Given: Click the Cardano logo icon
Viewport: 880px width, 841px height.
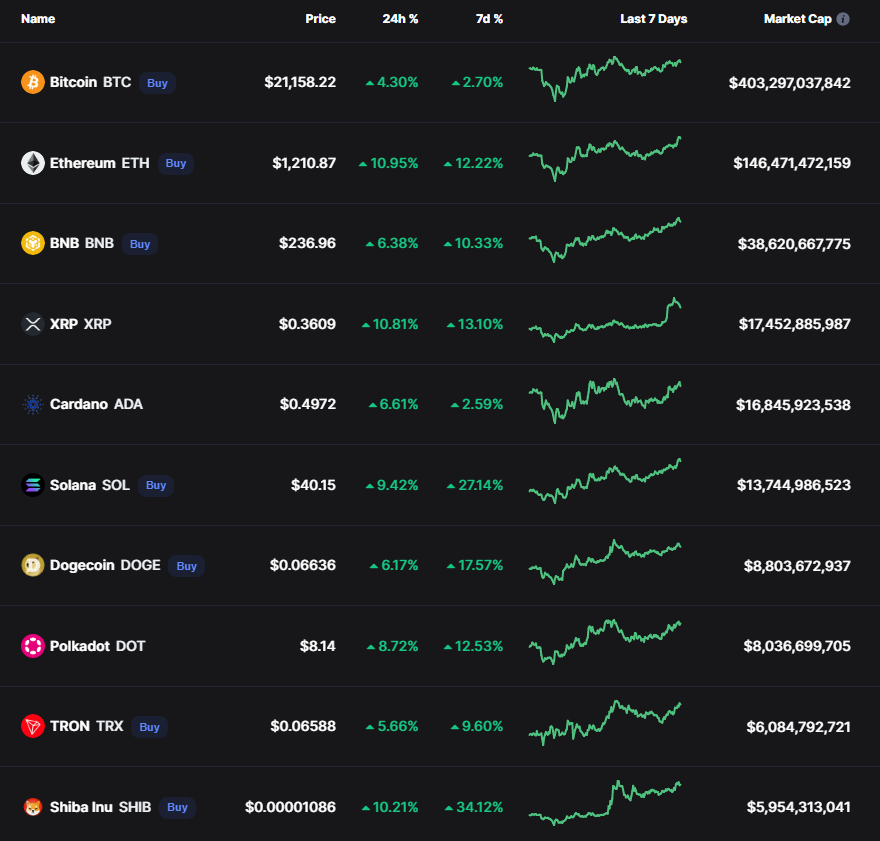Looking at the screenshot, I should (x=33, y=405).
